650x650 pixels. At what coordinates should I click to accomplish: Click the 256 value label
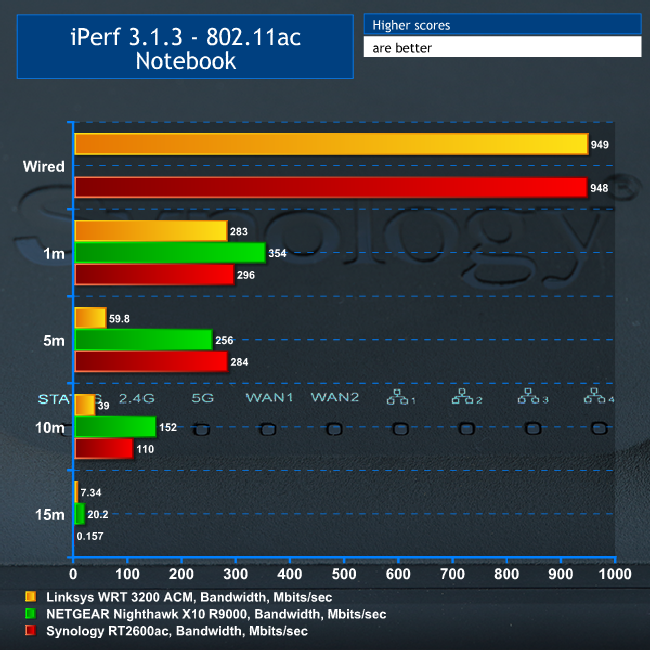[224, 340]
